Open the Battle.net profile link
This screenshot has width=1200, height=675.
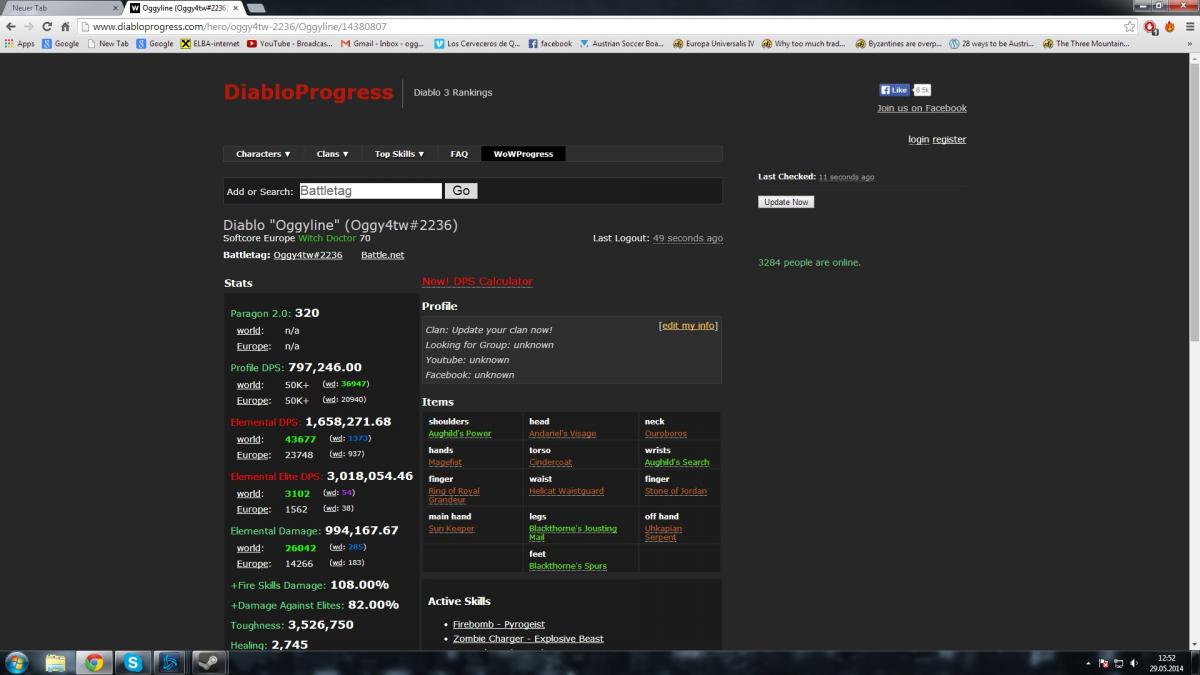coord(382,256)
